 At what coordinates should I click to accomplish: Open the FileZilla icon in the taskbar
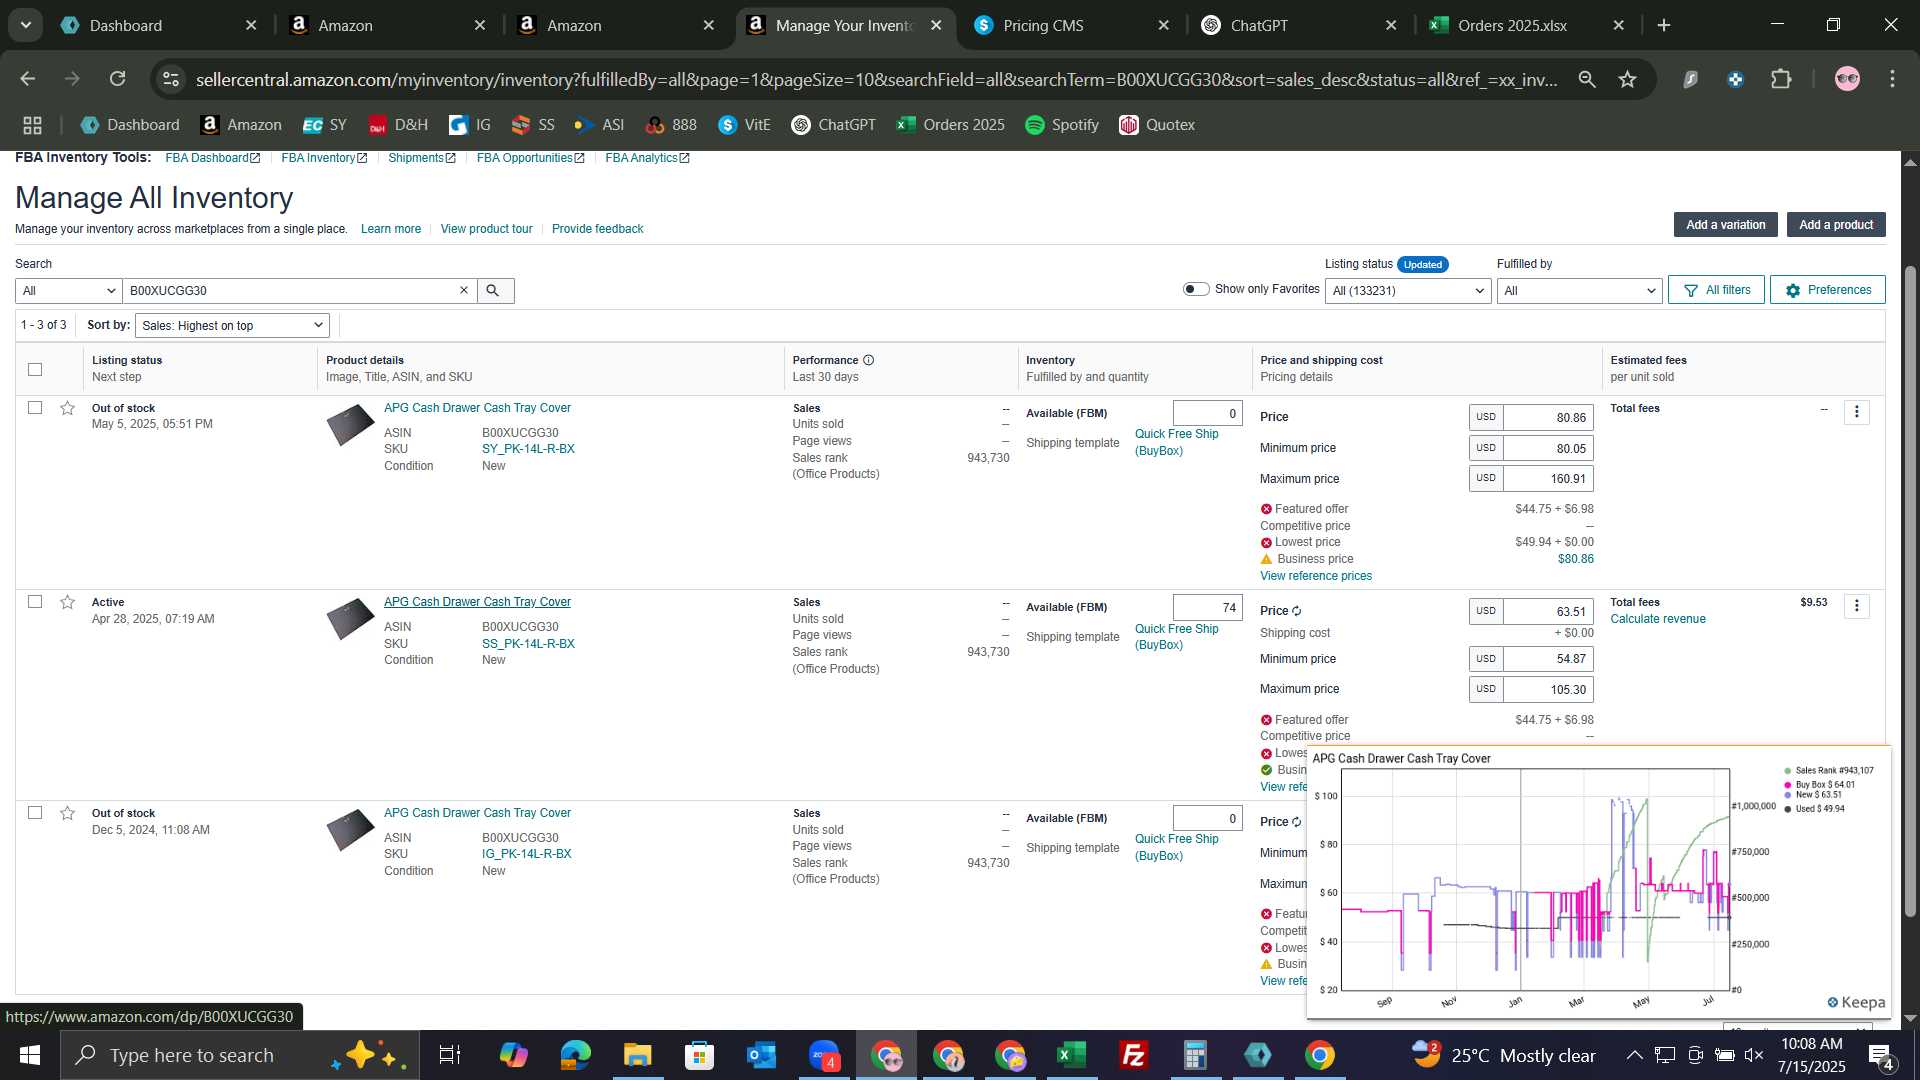coord(1133,1055)
